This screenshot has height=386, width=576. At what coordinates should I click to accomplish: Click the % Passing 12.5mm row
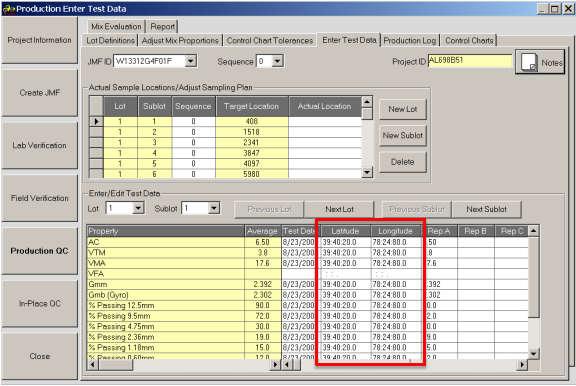coord(166,306)
